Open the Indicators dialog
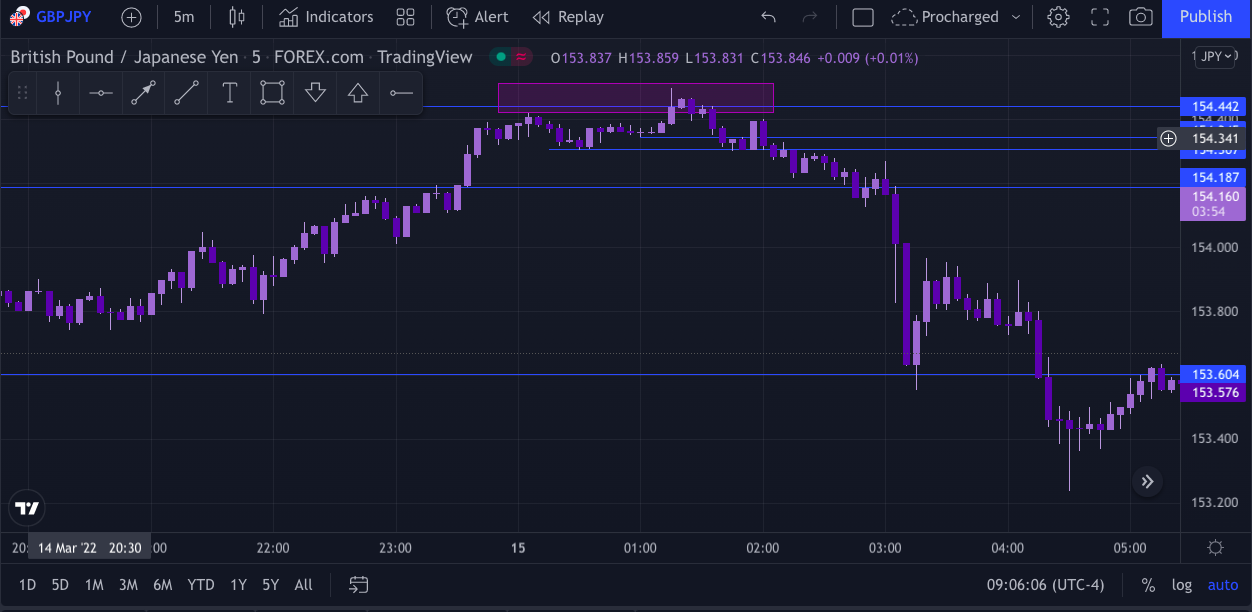1252x612 pixels. pyautogui.click(x=326, y=17)
